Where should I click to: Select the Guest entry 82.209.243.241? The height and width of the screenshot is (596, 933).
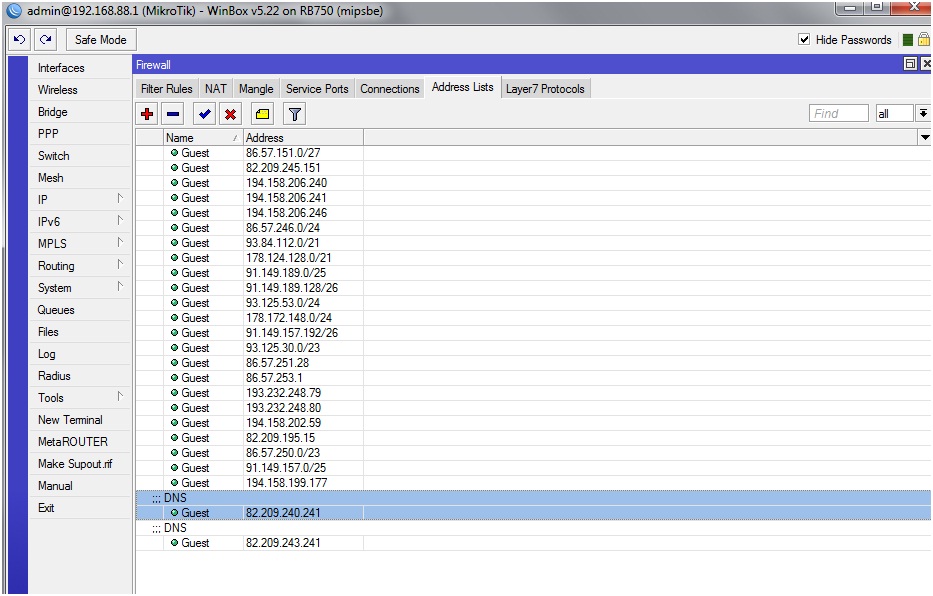coord(283,543)
